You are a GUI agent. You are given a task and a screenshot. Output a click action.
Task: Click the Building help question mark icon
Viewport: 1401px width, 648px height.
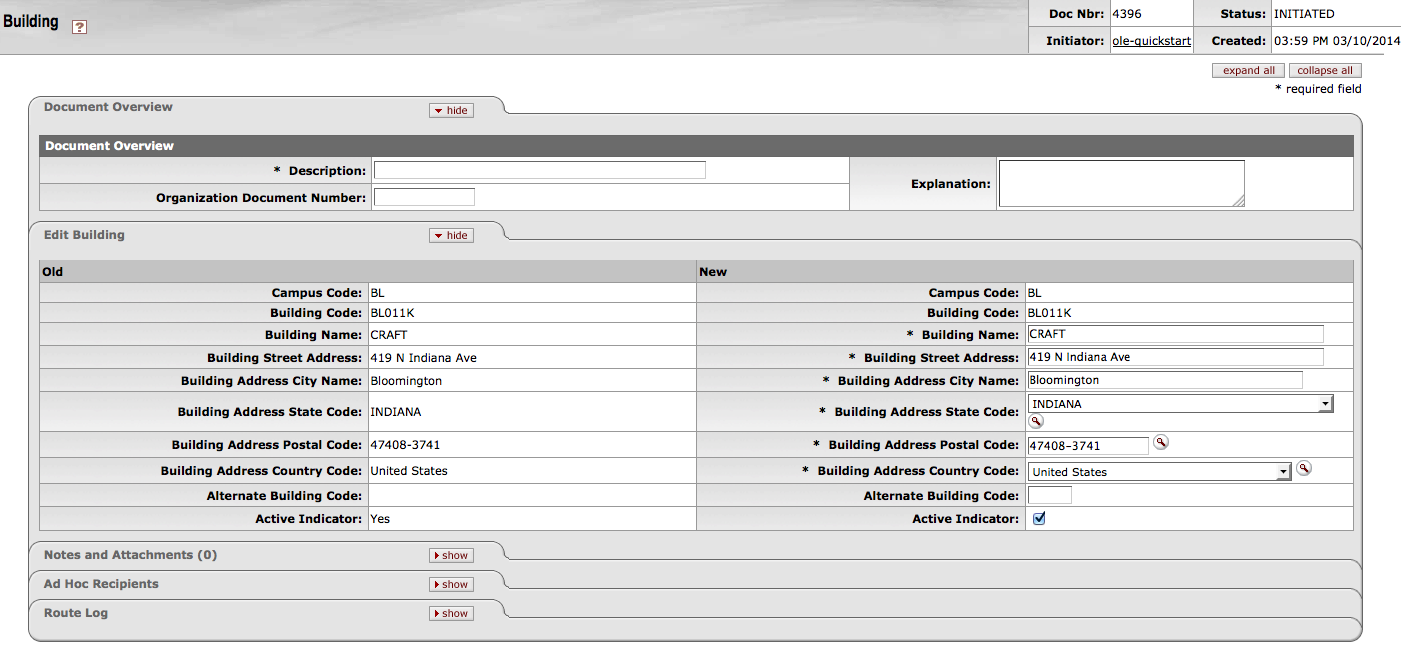[x=80, y=27]
